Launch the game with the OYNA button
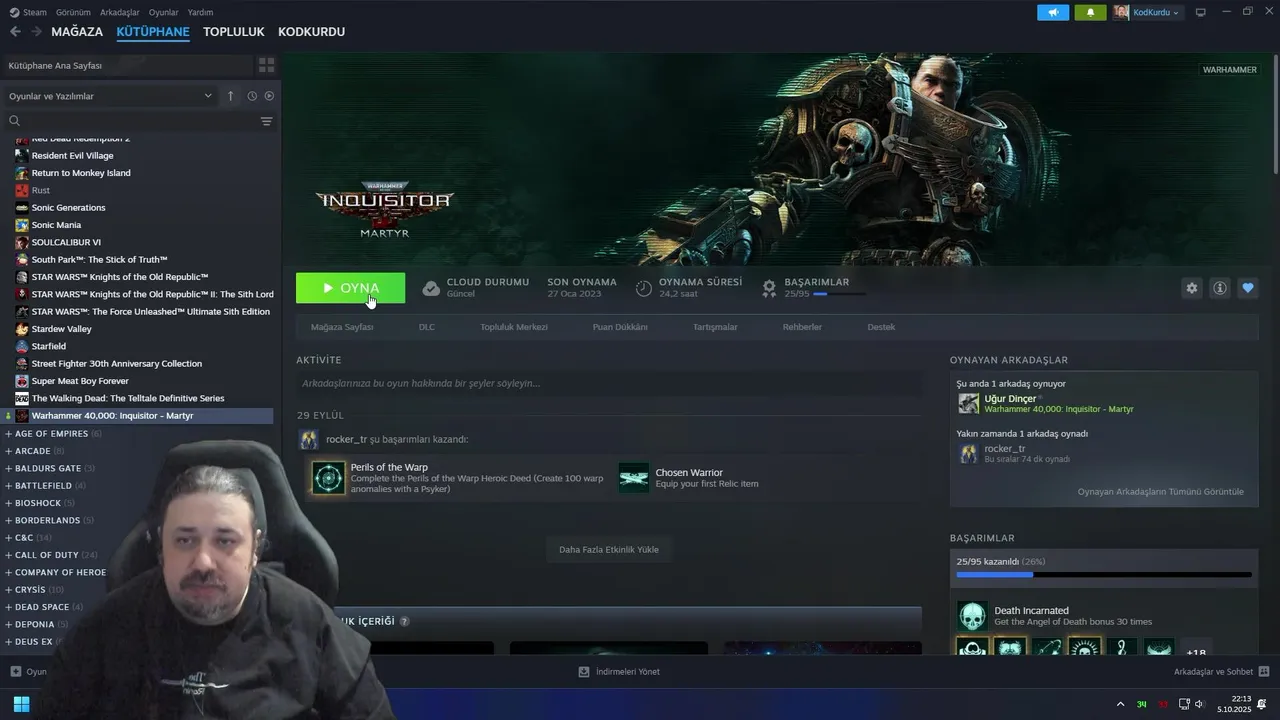 pos(350,288)
